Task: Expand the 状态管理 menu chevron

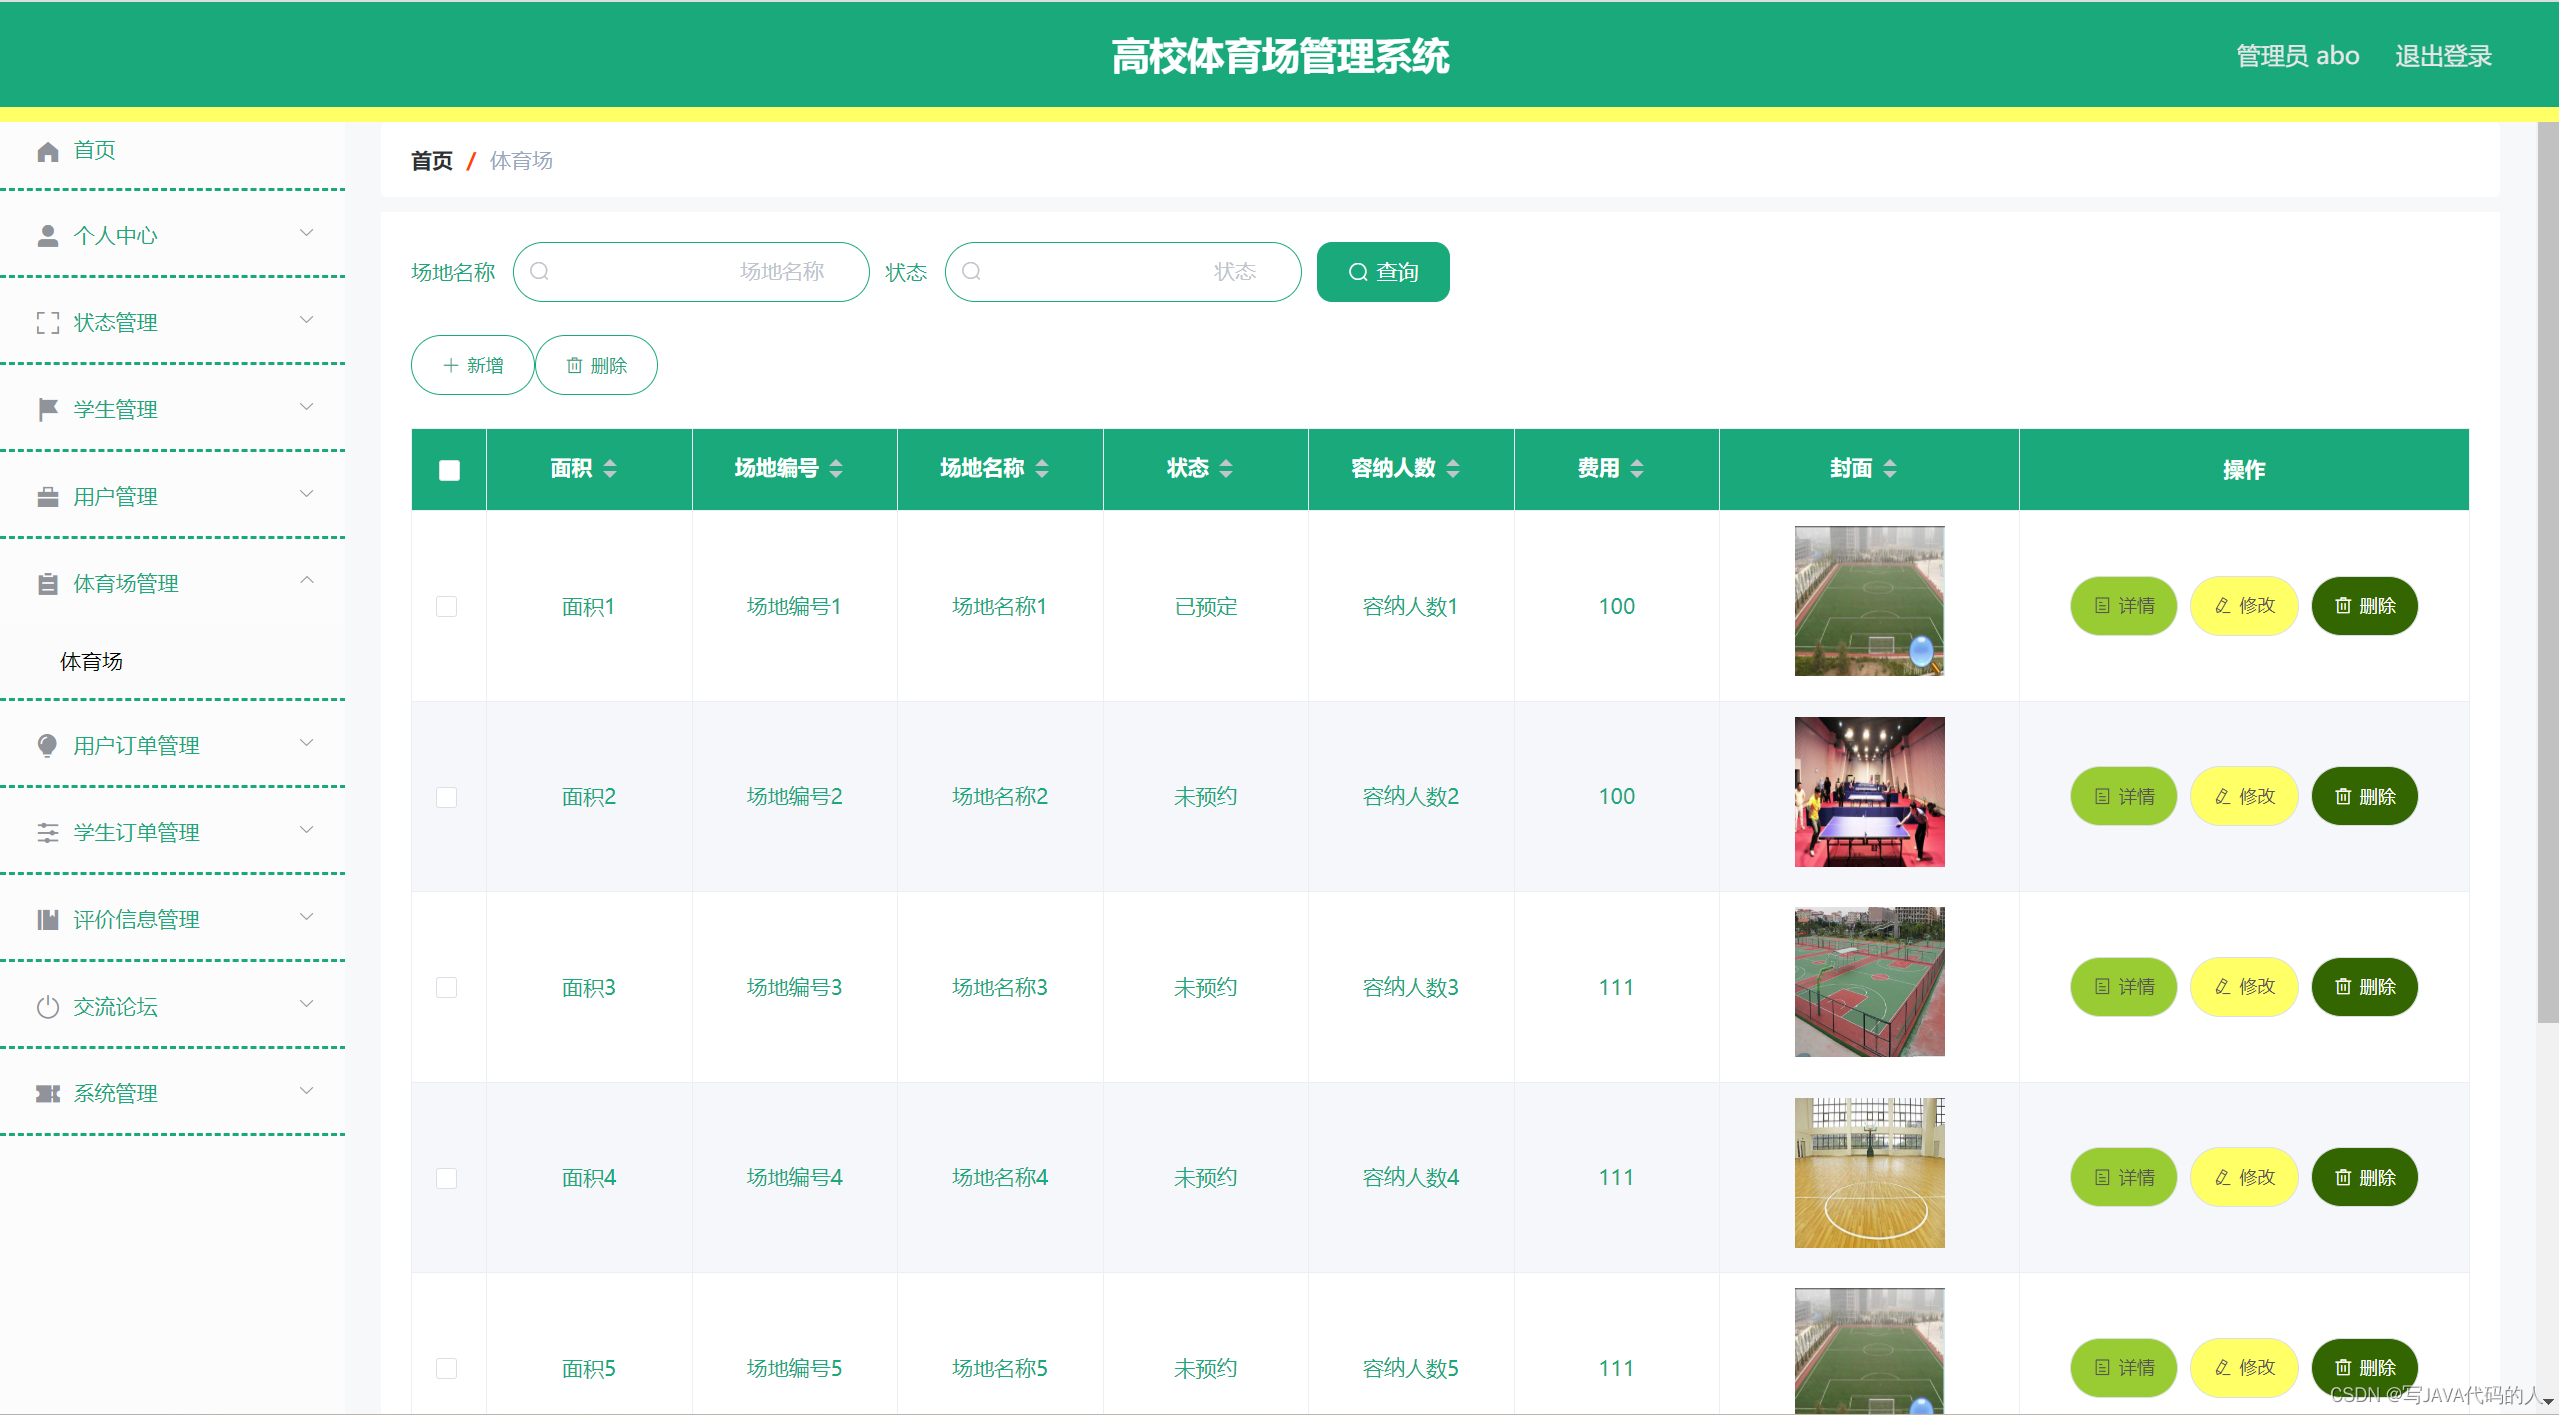Action: tap(307, 320)
